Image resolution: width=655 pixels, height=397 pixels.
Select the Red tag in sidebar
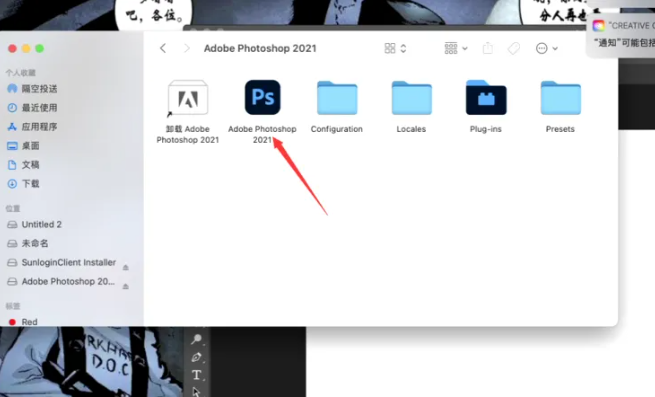click(23, 322)
